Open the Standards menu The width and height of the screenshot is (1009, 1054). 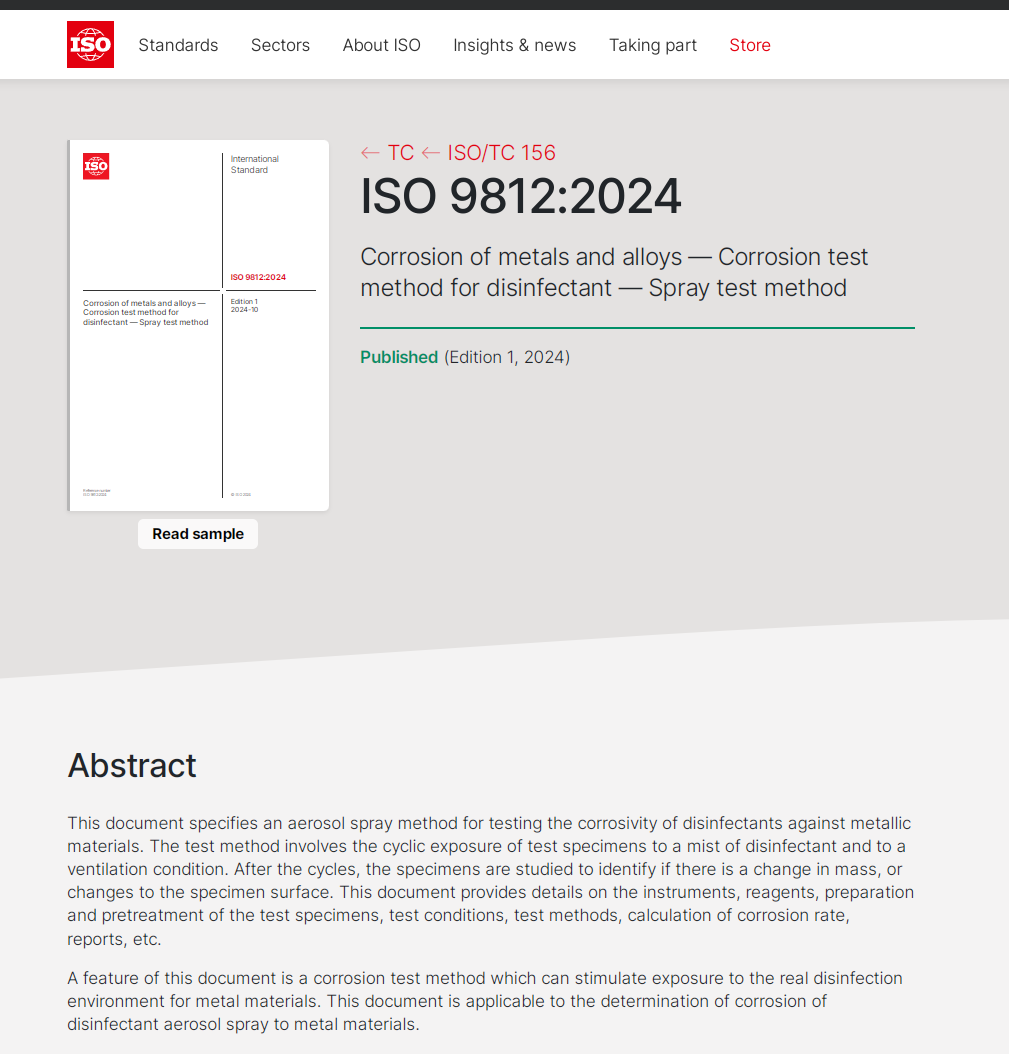pyautogui.click(x=178, y=45)
